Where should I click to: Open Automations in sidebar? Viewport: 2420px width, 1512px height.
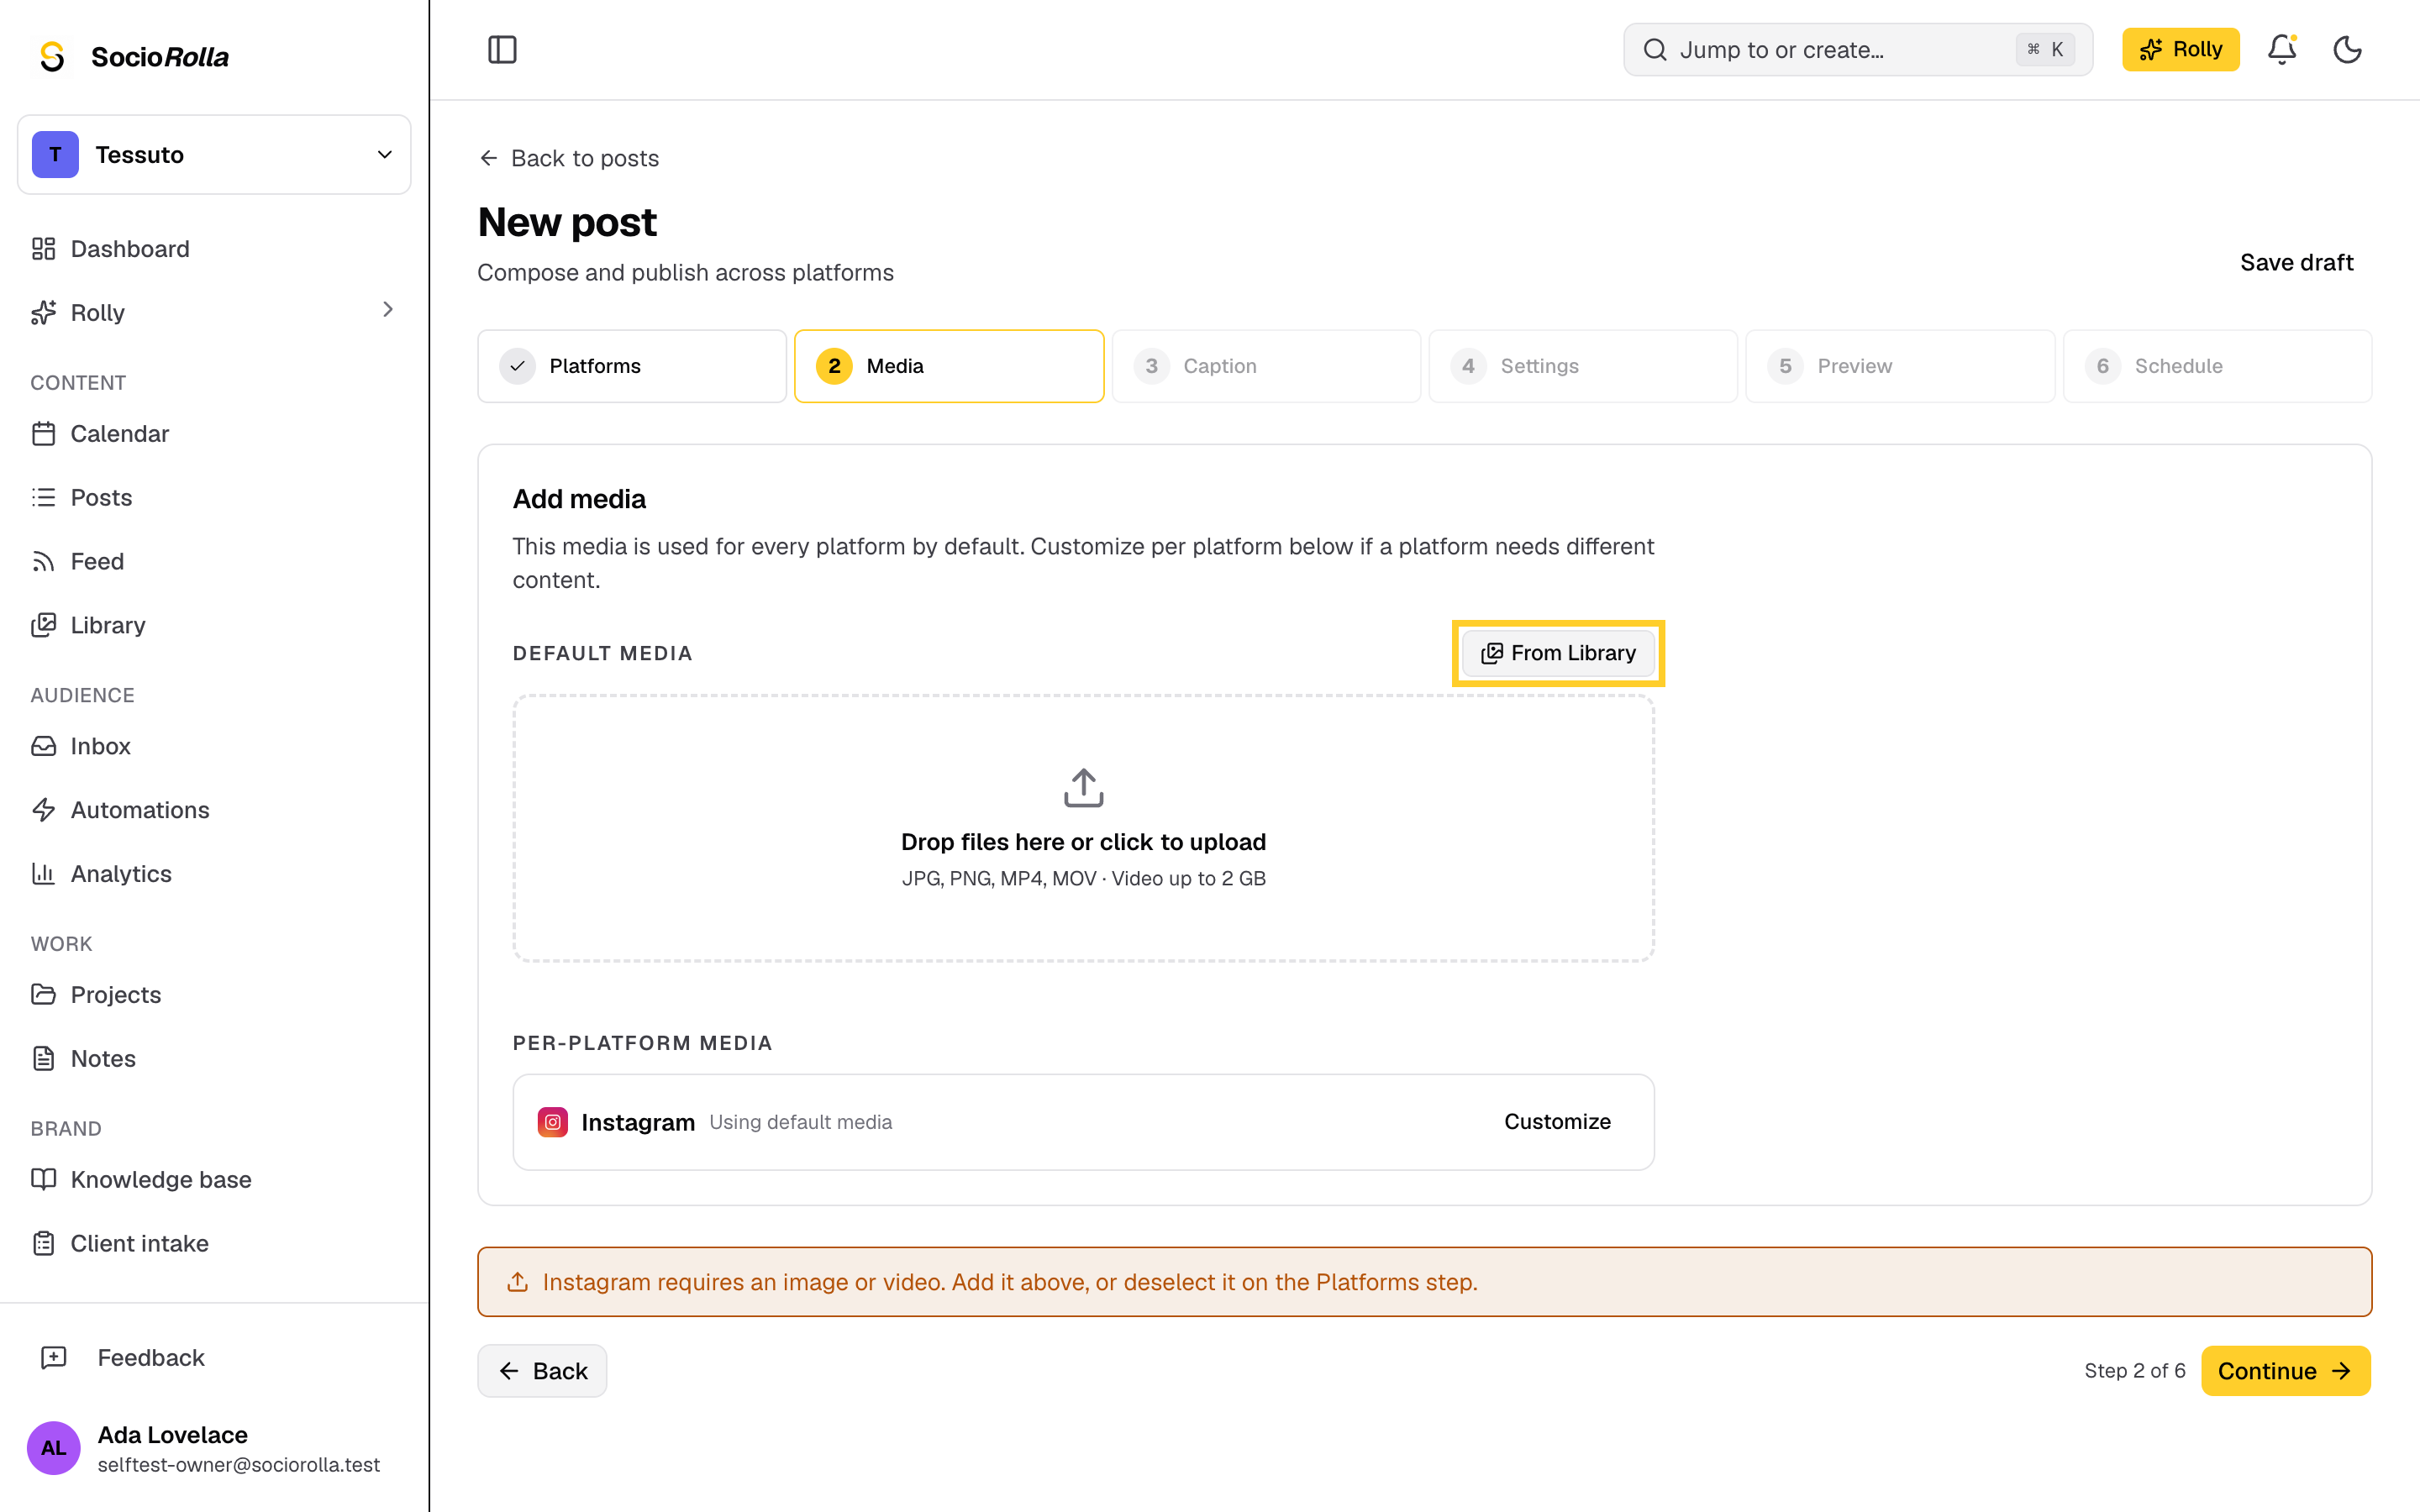coord(214,810)
